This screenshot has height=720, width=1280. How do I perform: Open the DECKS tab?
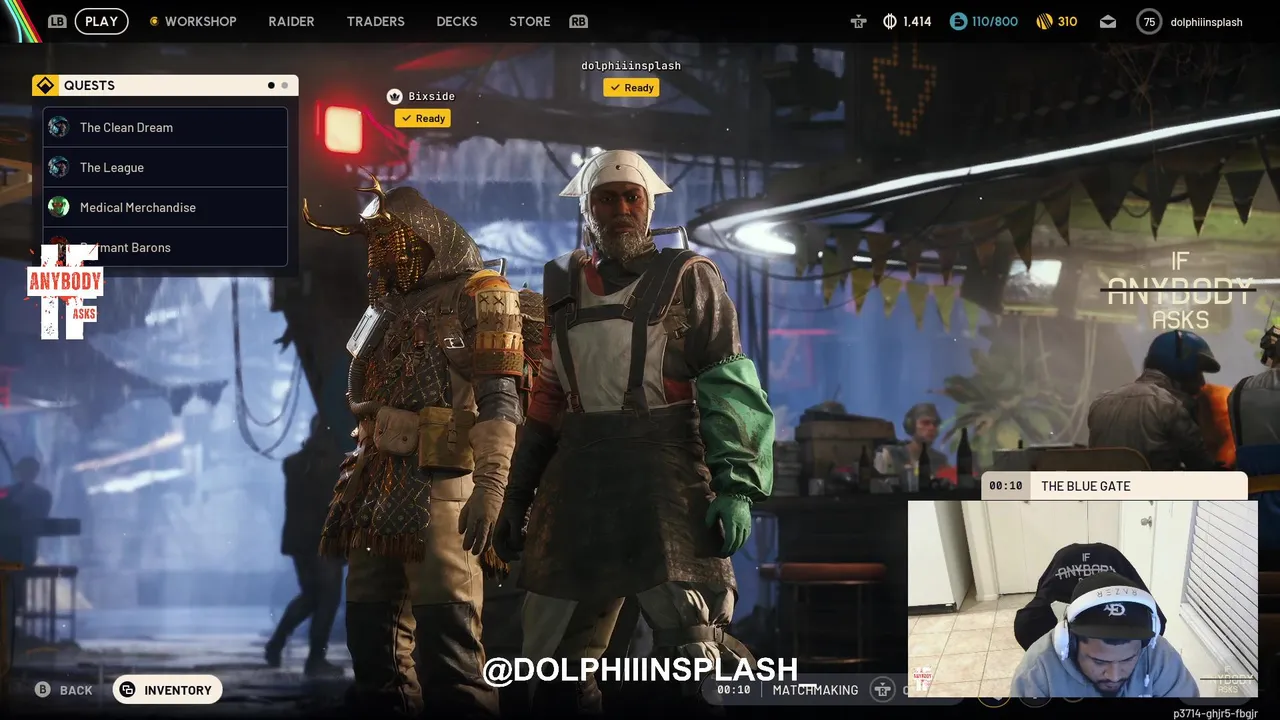pyautogui.click(x=457, y=21)
